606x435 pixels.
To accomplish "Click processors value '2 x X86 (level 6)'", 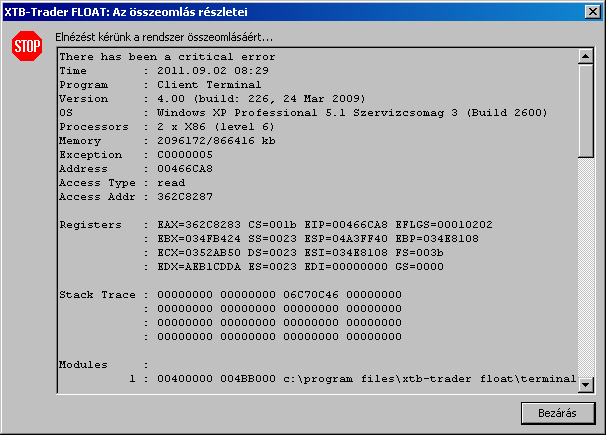I will [x=216, y=126].
